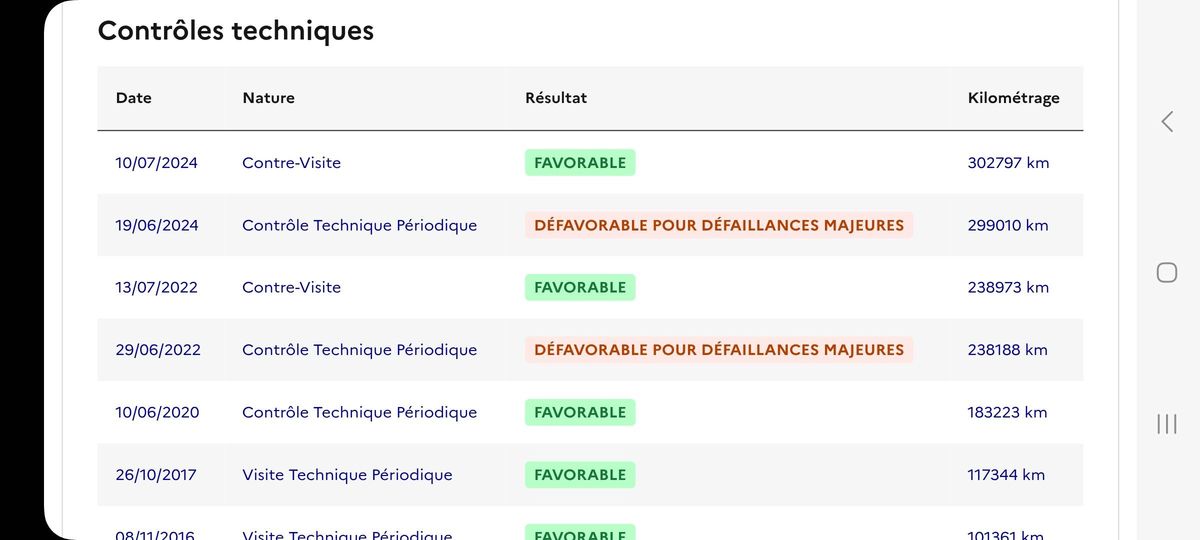Tap the Android home button
Image resolution: width=1200 pixels, height=540 pixels.
(x=1167, y=272)
